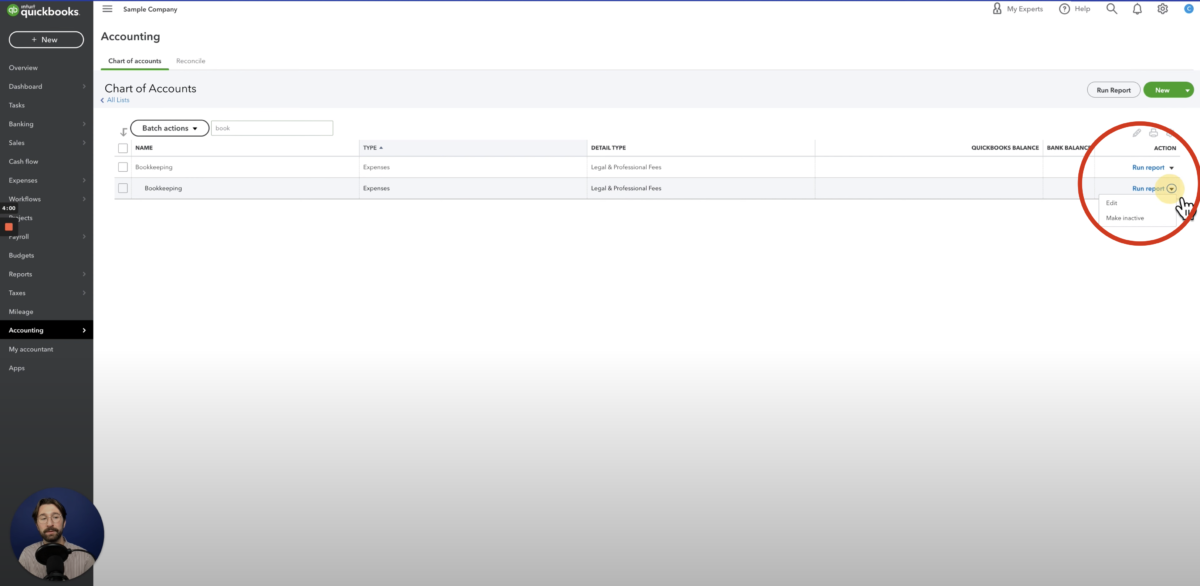Check the indented Bookkeeping sub-account checkbox

coord(123,188)
